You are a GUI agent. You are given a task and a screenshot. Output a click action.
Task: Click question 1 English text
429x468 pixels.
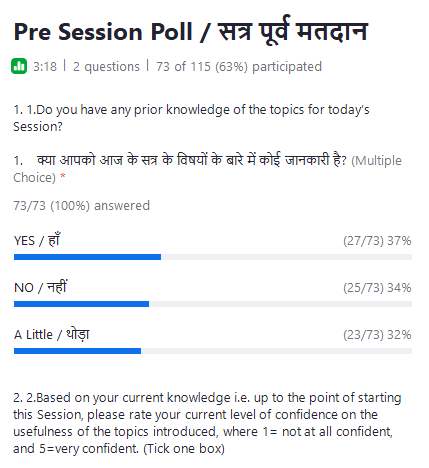191,118
